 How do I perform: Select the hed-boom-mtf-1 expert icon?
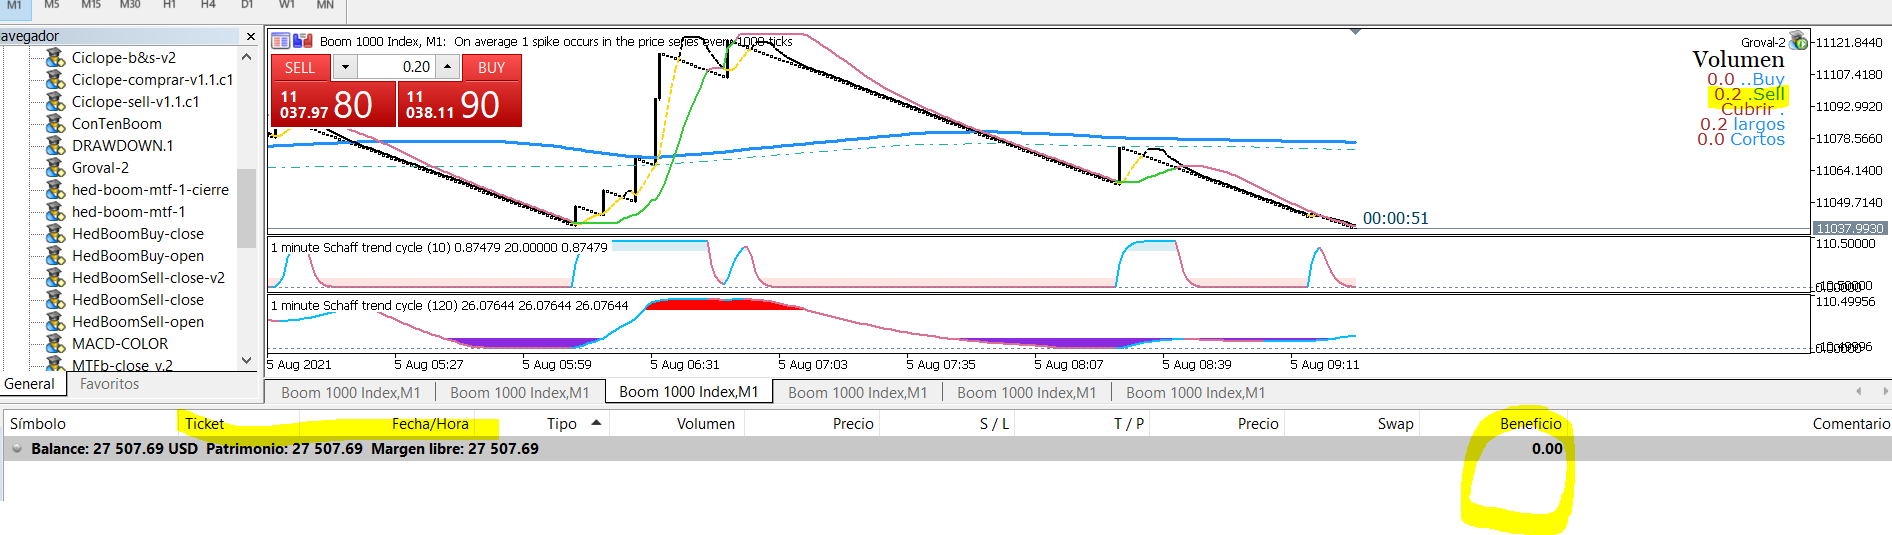pos(56,212)
